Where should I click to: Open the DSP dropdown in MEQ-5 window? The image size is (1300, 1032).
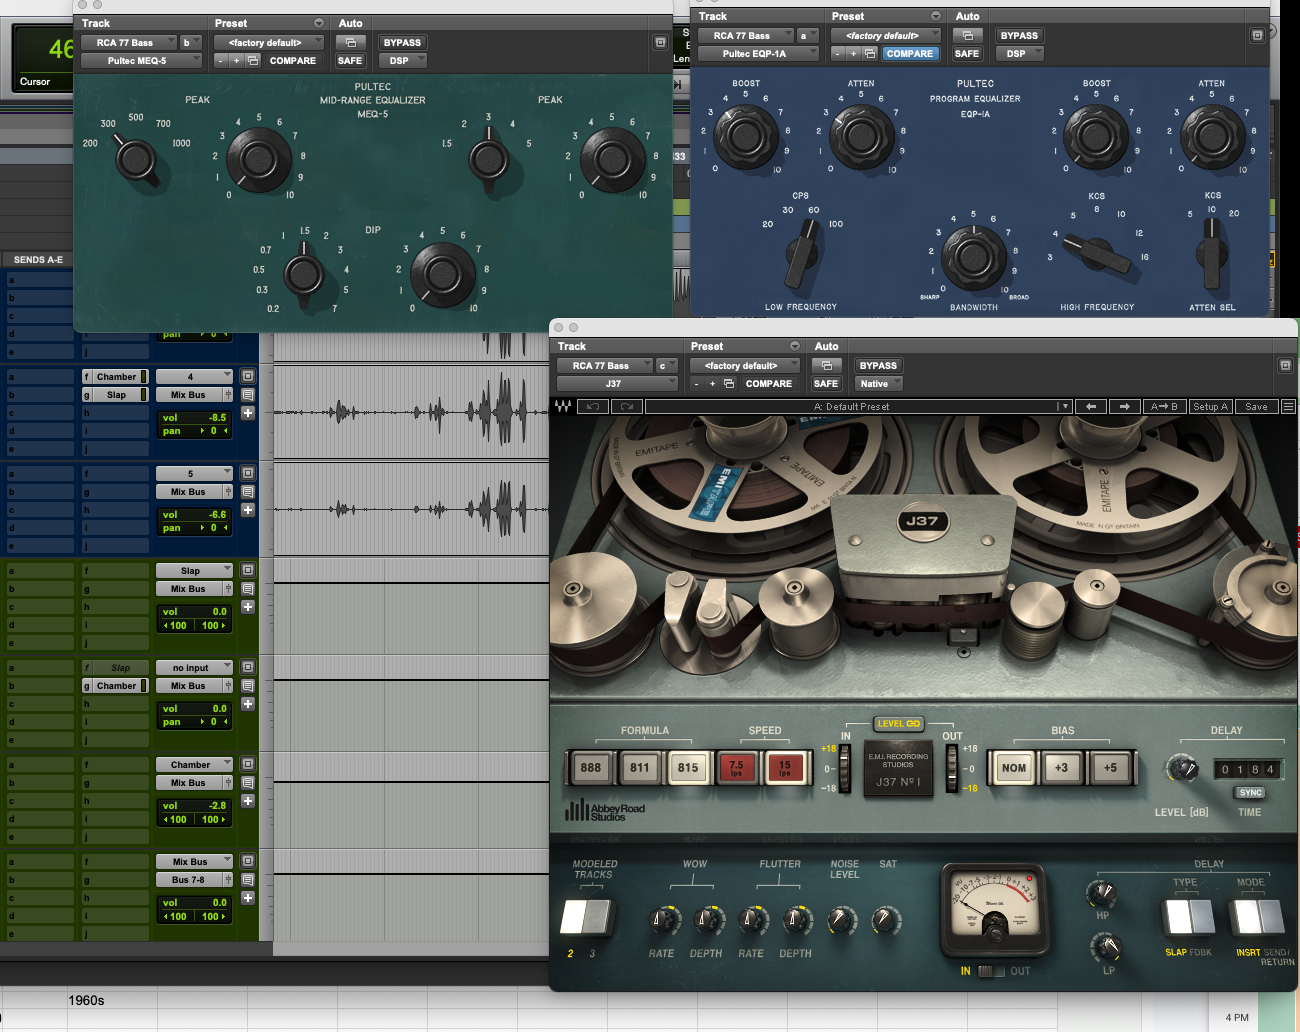coord(403,61)
